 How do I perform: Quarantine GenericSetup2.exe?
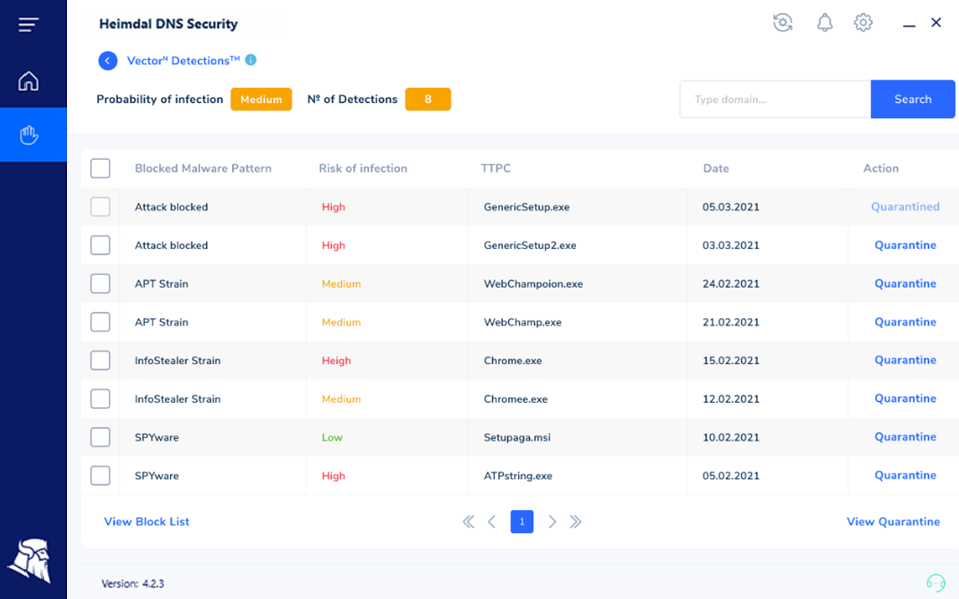pos(905,245)
